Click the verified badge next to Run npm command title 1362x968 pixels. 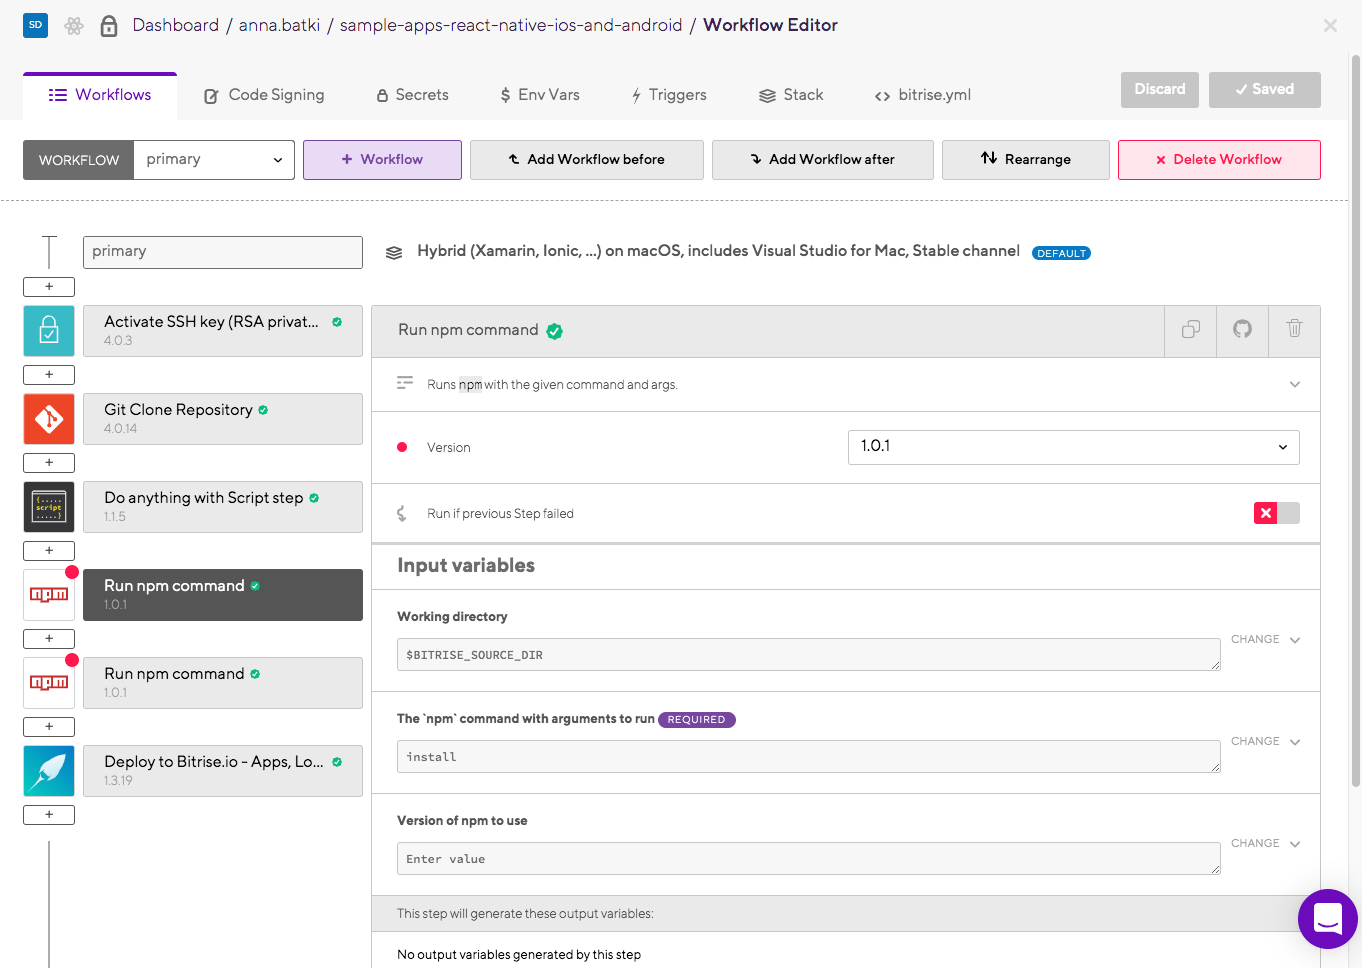pos(555,331)
